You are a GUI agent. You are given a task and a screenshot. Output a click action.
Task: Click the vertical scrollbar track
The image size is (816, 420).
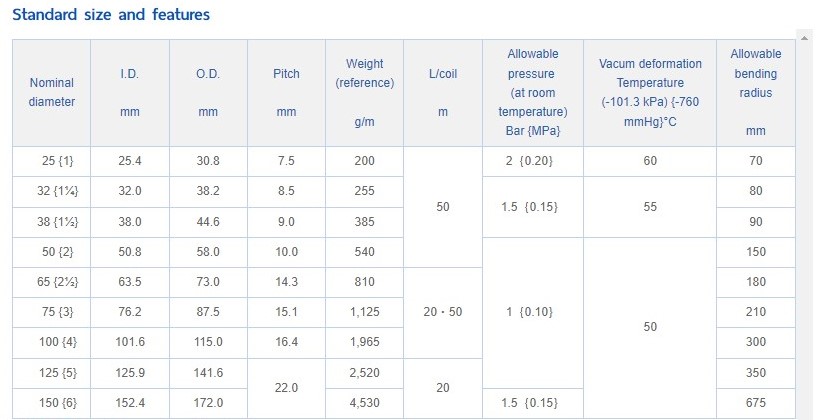tap(806, 230)
